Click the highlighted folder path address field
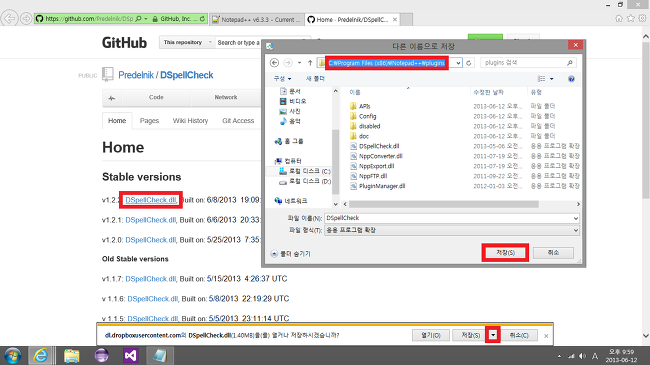The image size is (650, 365). [386, 63]
